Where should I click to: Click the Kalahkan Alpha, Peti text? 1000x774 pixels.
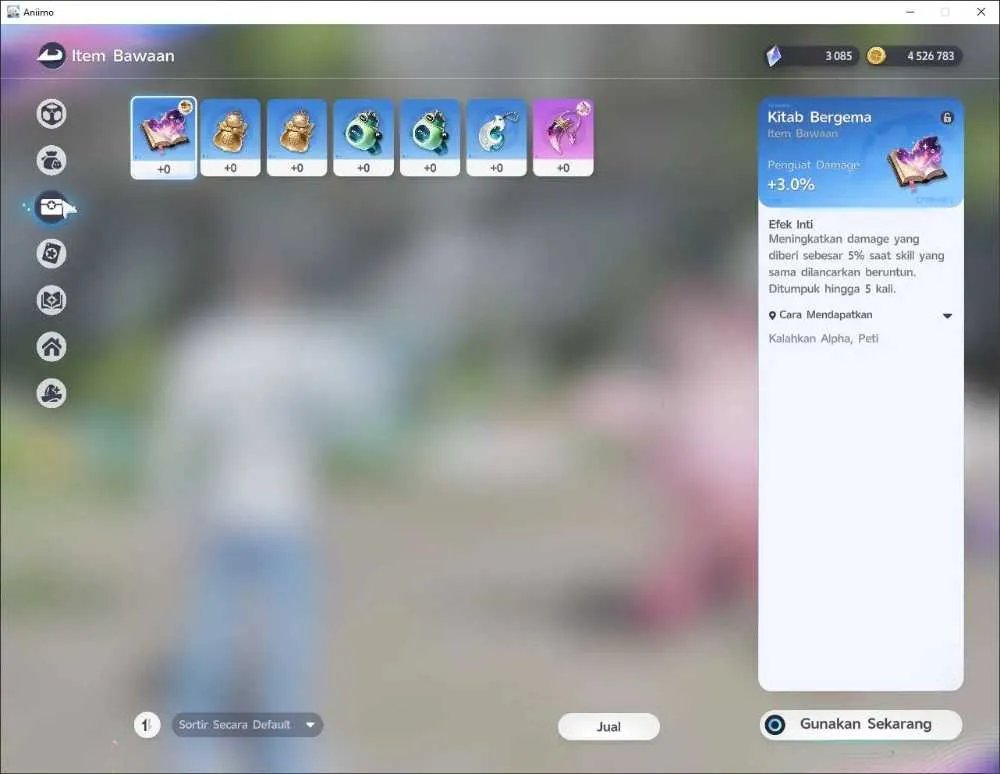point(823,339)
